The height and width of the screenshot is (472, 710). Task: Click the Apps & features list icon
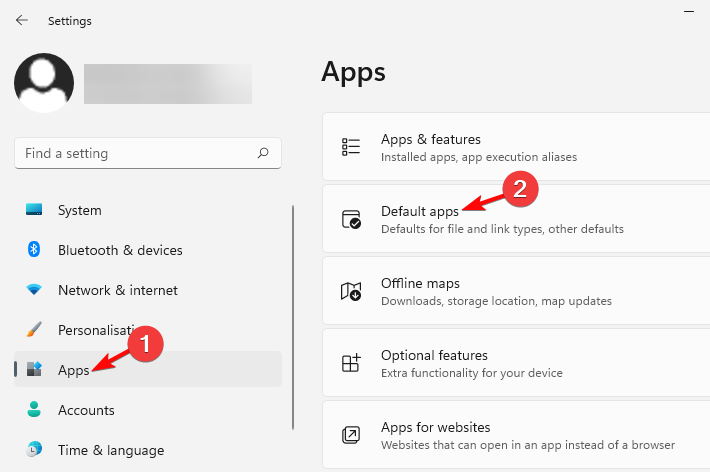(351, 147)
